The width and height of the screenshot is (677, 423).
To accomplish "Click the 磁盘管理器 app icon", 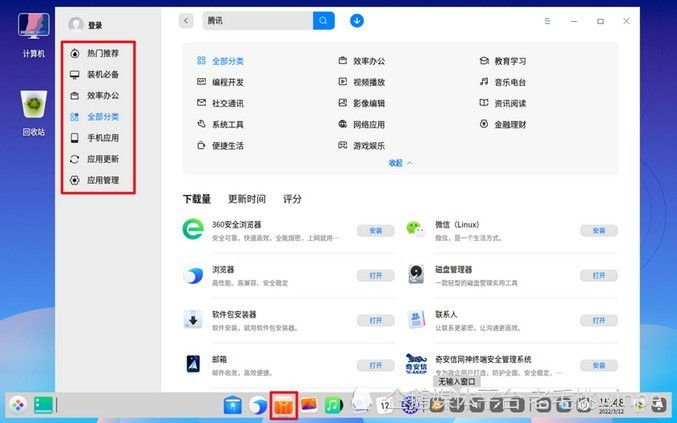I will 416,274.
